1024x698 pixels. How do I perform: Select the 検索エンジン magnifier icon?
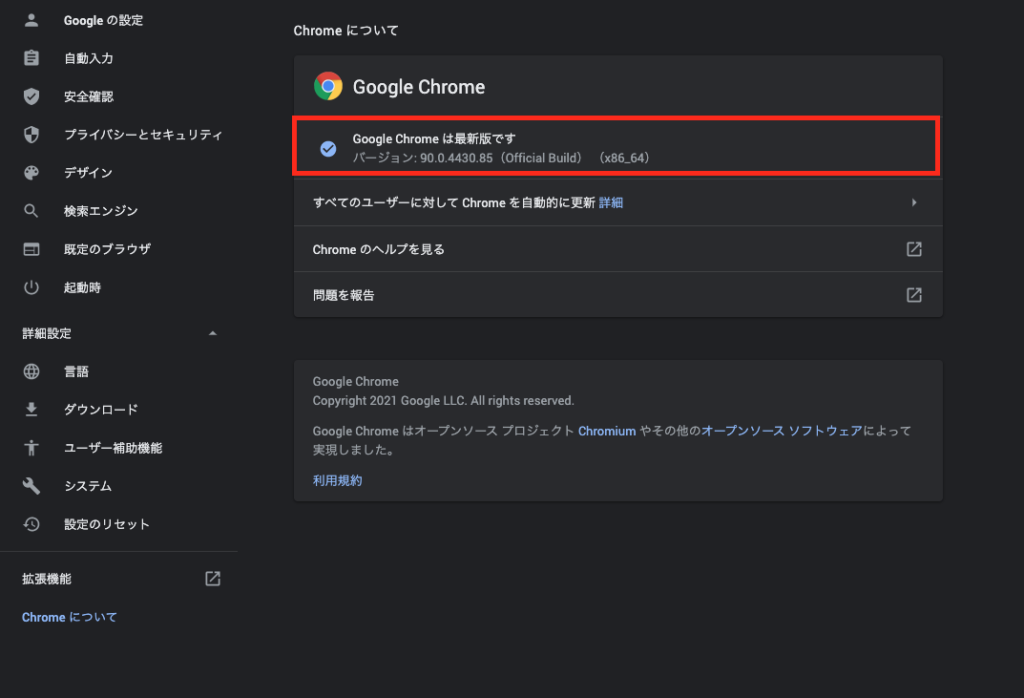click(31, 210)
